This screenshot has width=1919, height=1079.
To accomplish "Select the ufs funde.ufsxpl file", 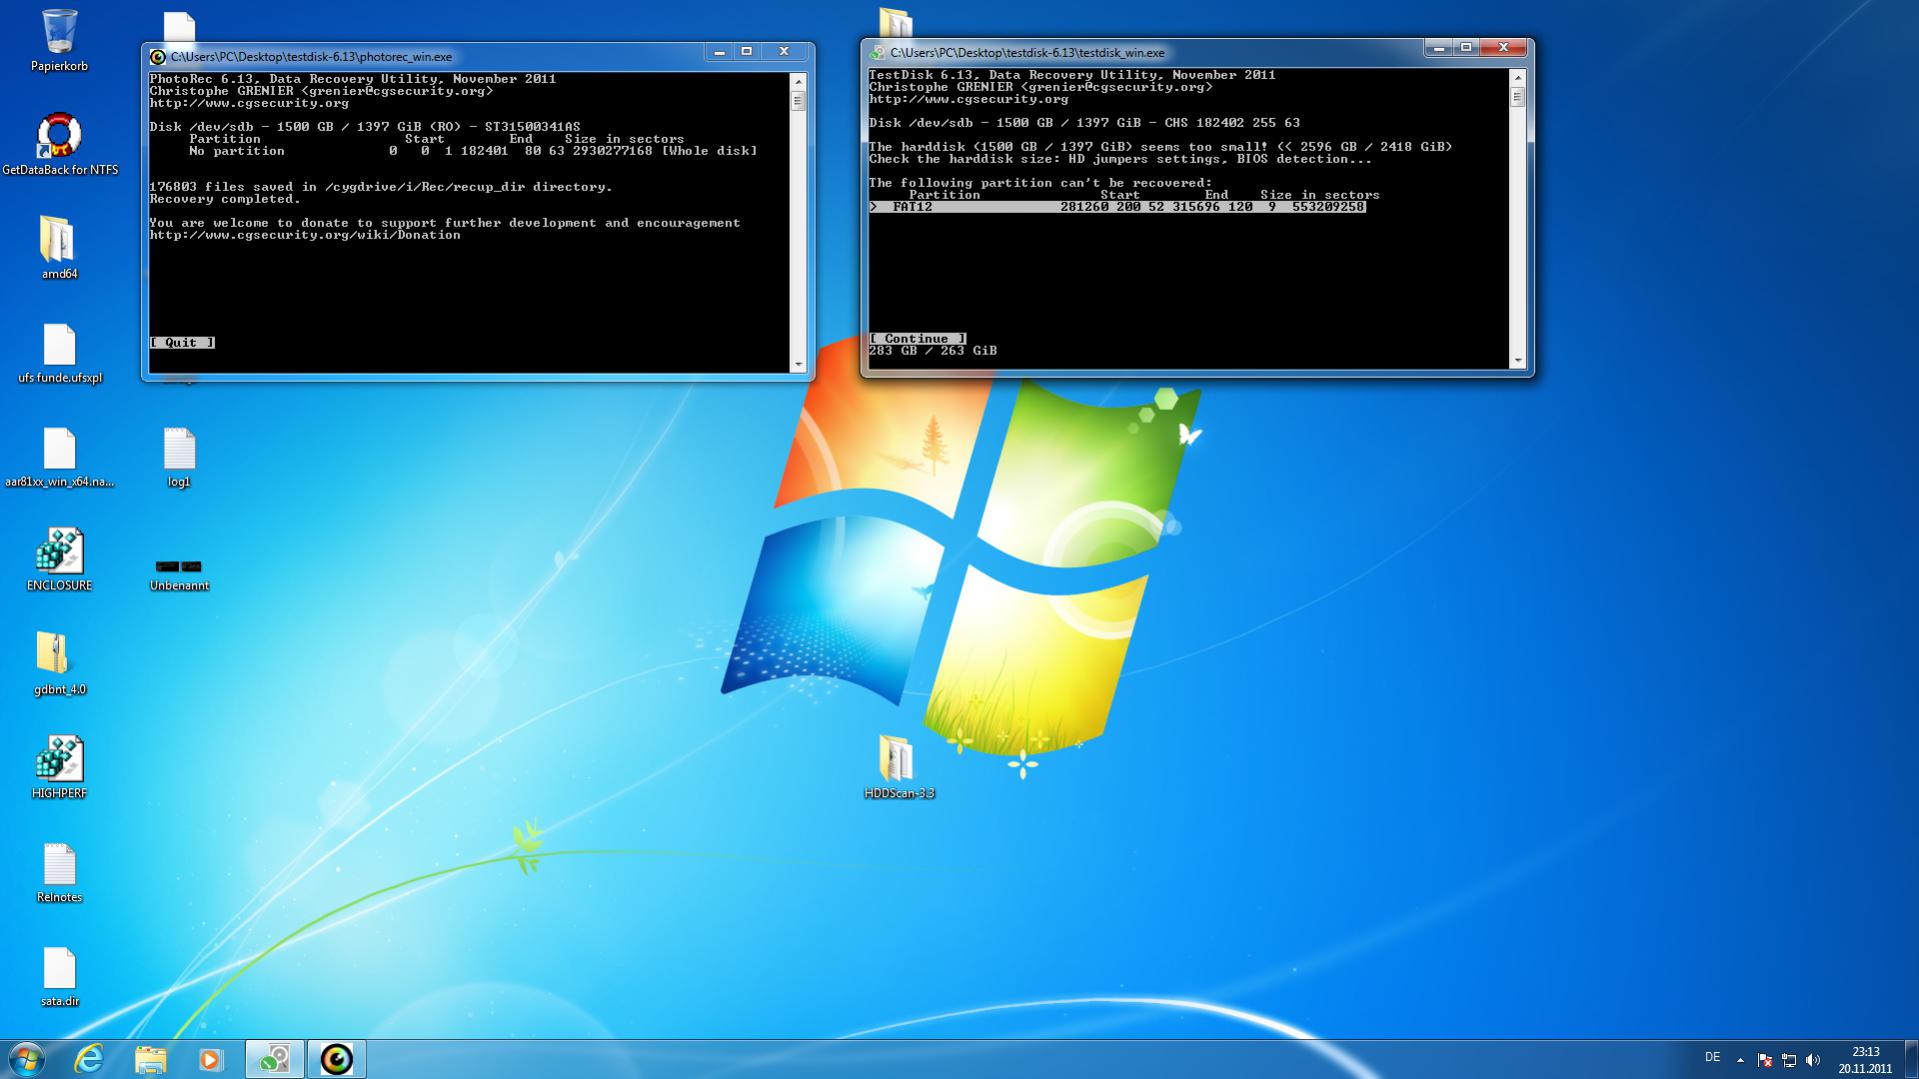I will point(59,353).
